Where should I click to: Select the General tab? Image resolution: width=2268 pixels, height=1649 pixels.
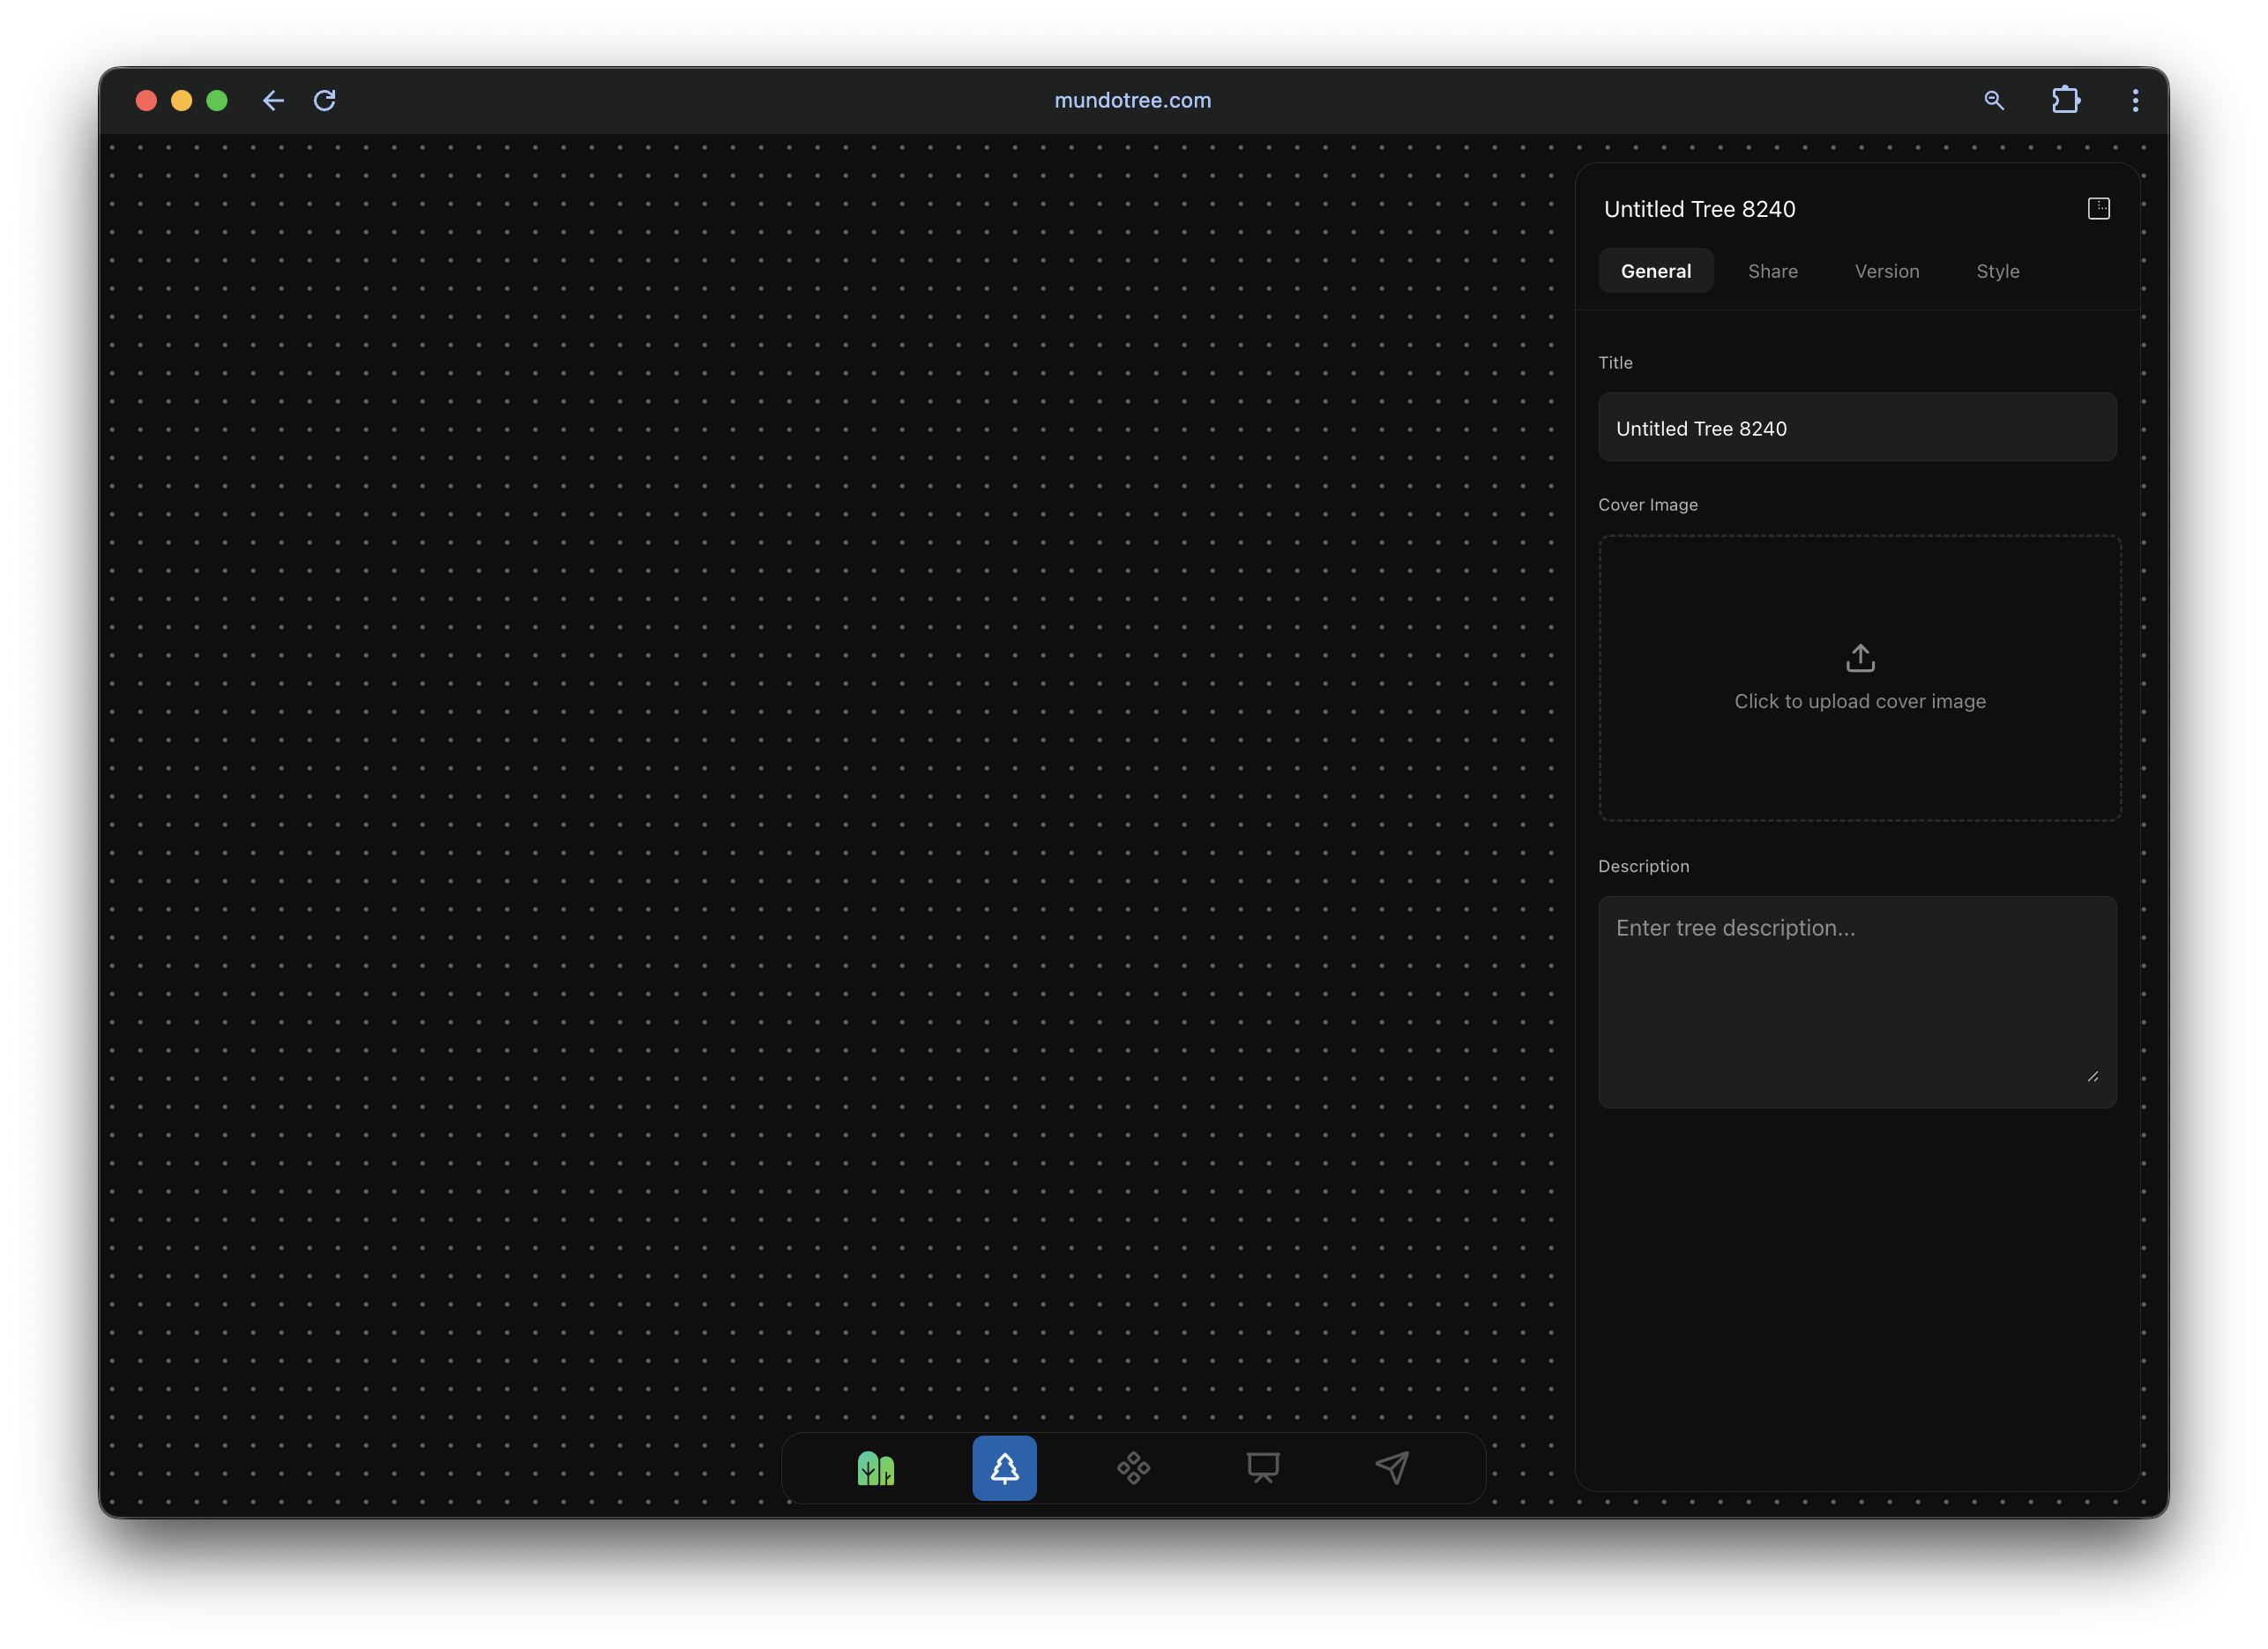pos(1655,271)
